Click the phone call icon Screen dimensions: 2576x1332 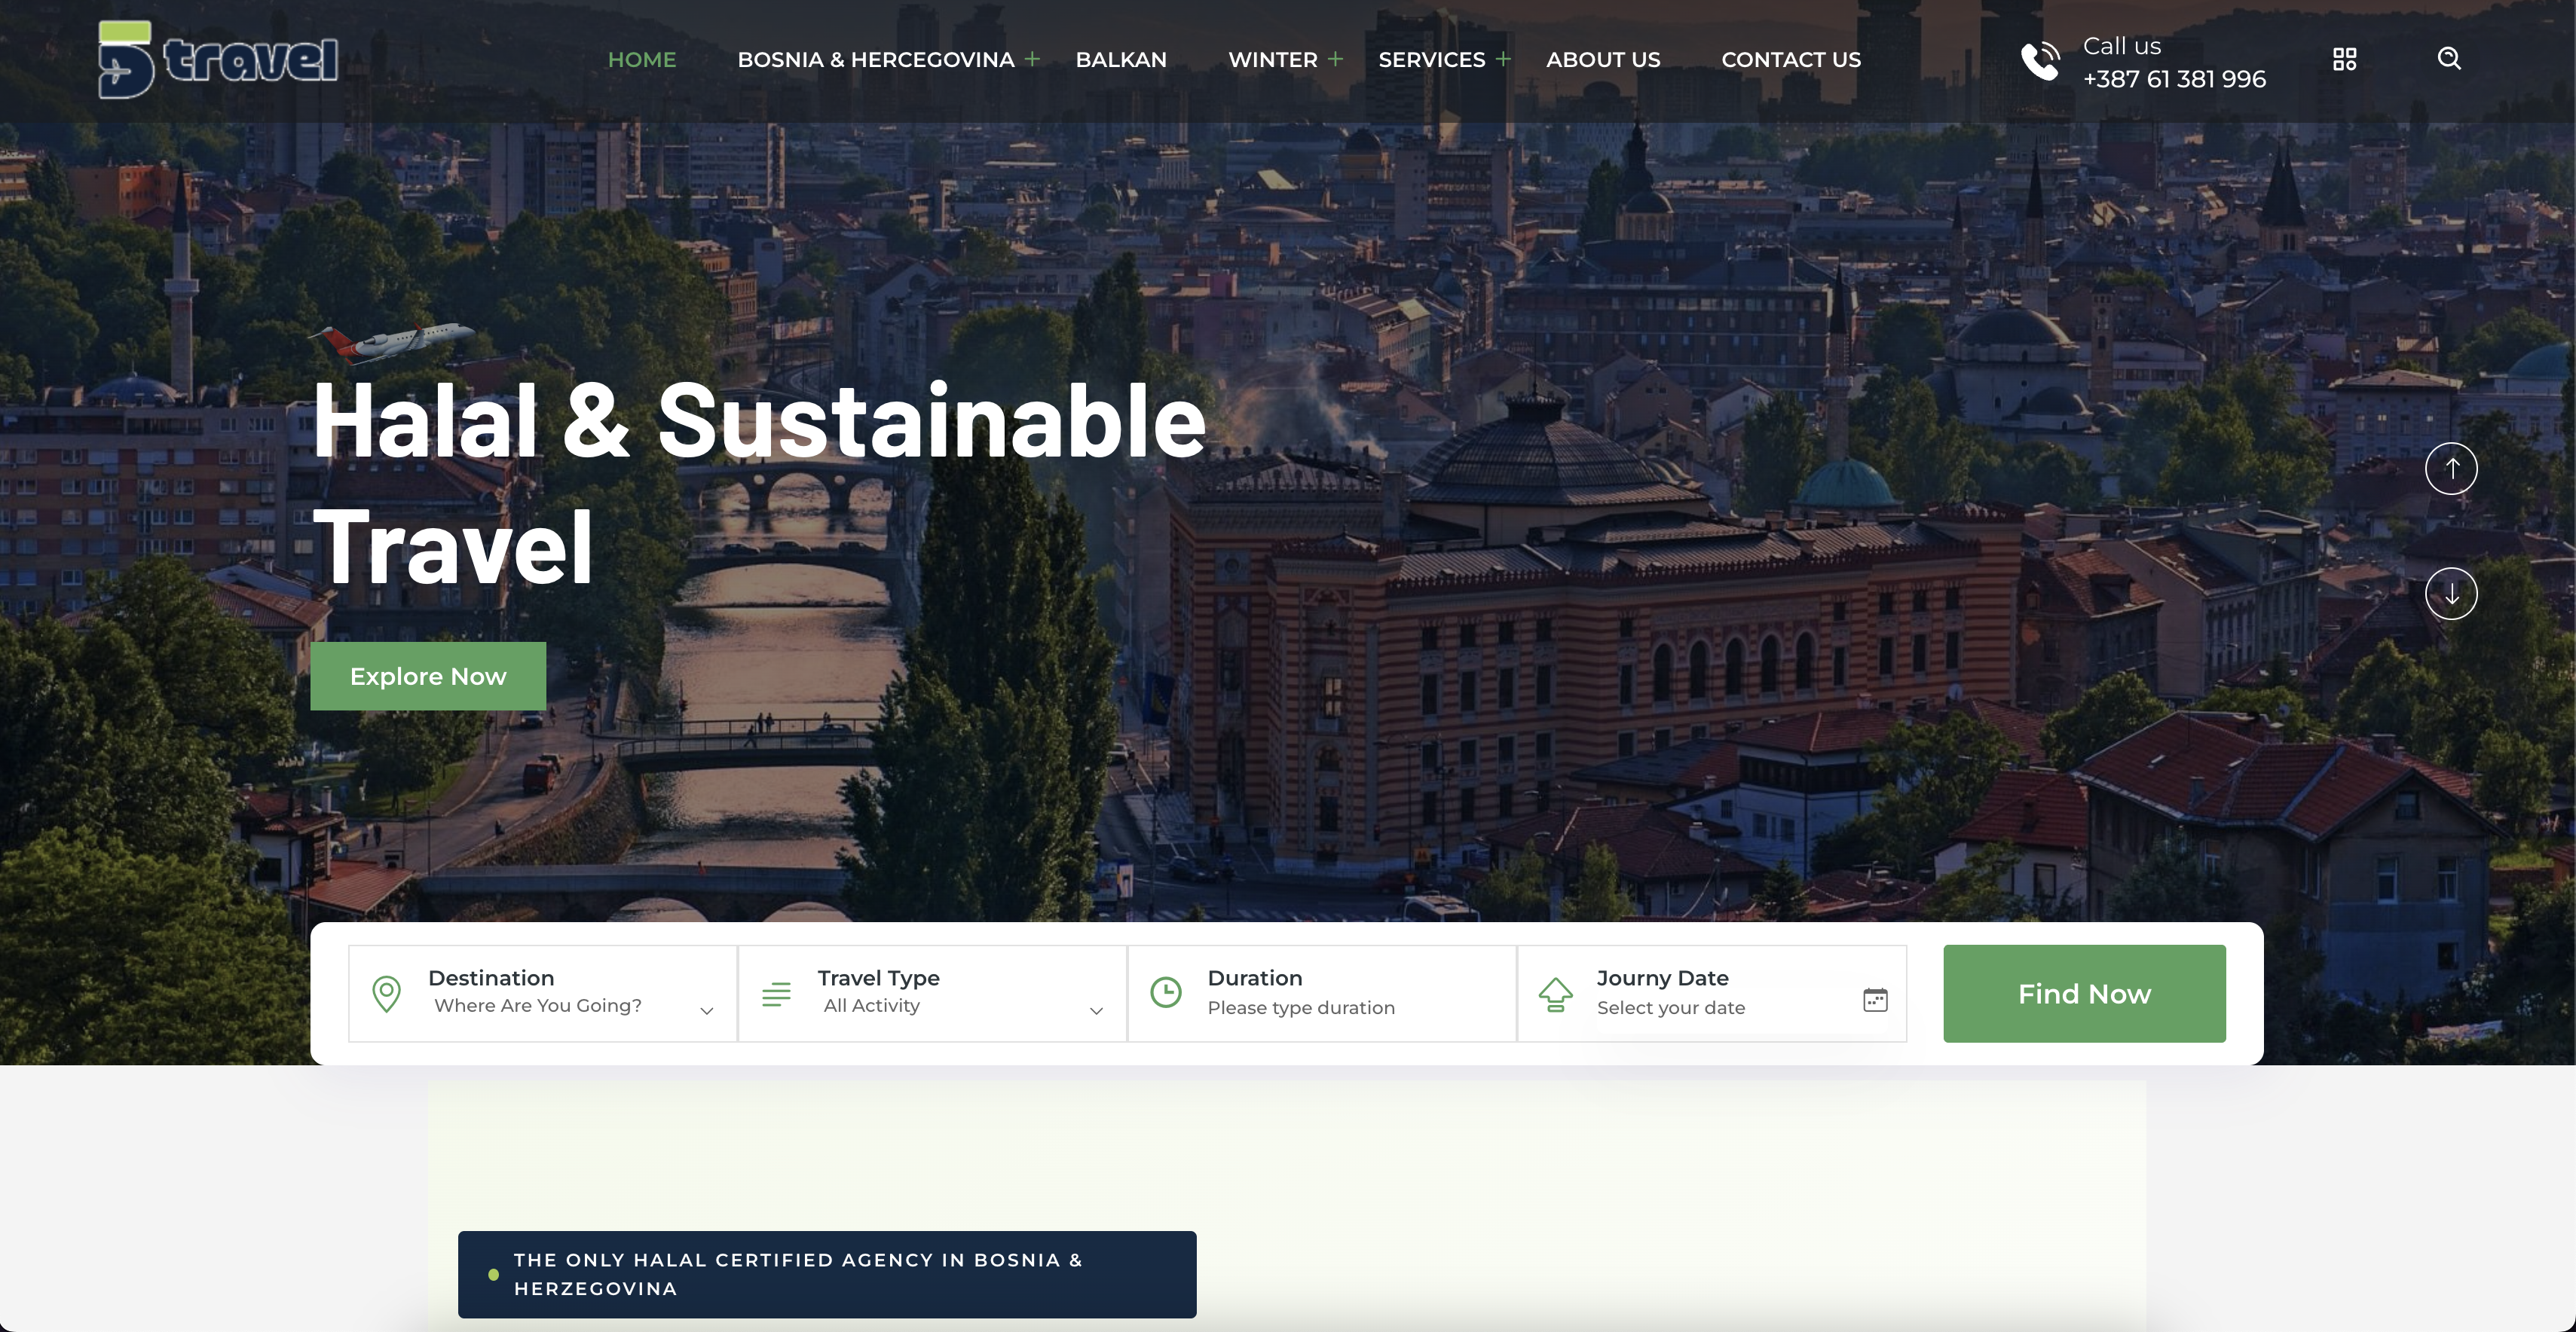tap(2040, 61)
